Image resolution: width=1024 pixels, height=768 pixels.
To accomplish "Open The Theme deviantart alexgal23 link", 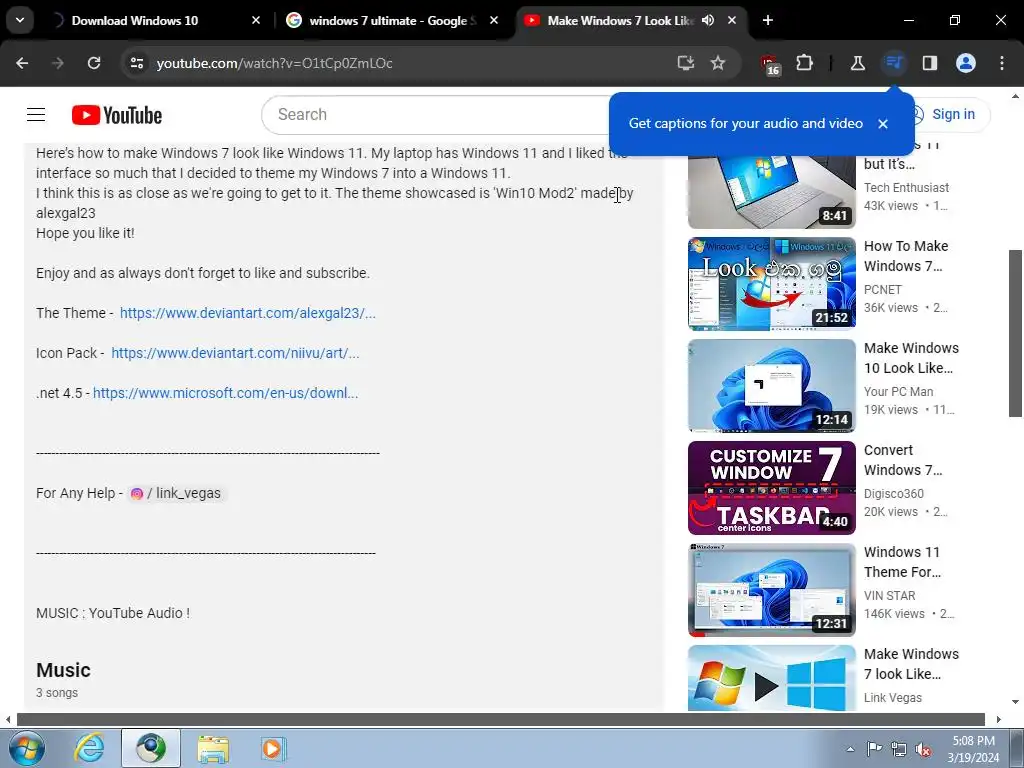I will [248, 313].
